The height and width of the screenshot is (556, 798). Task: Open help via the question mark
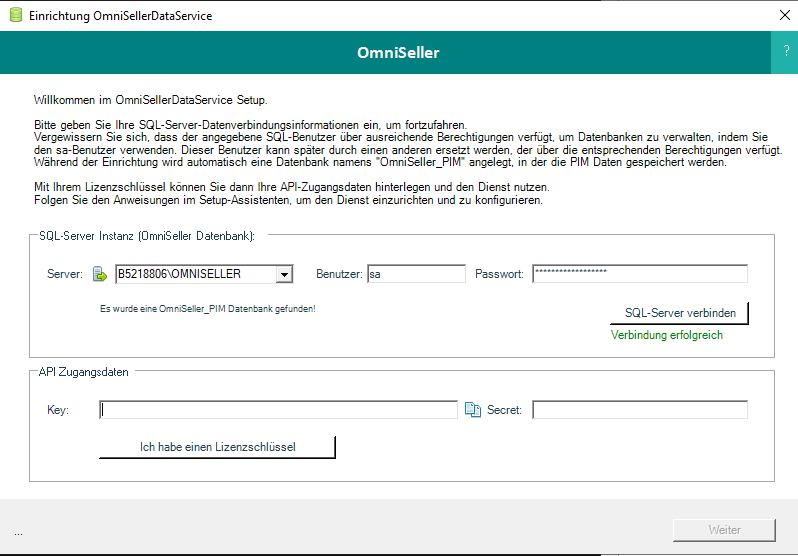coord(785,52)
